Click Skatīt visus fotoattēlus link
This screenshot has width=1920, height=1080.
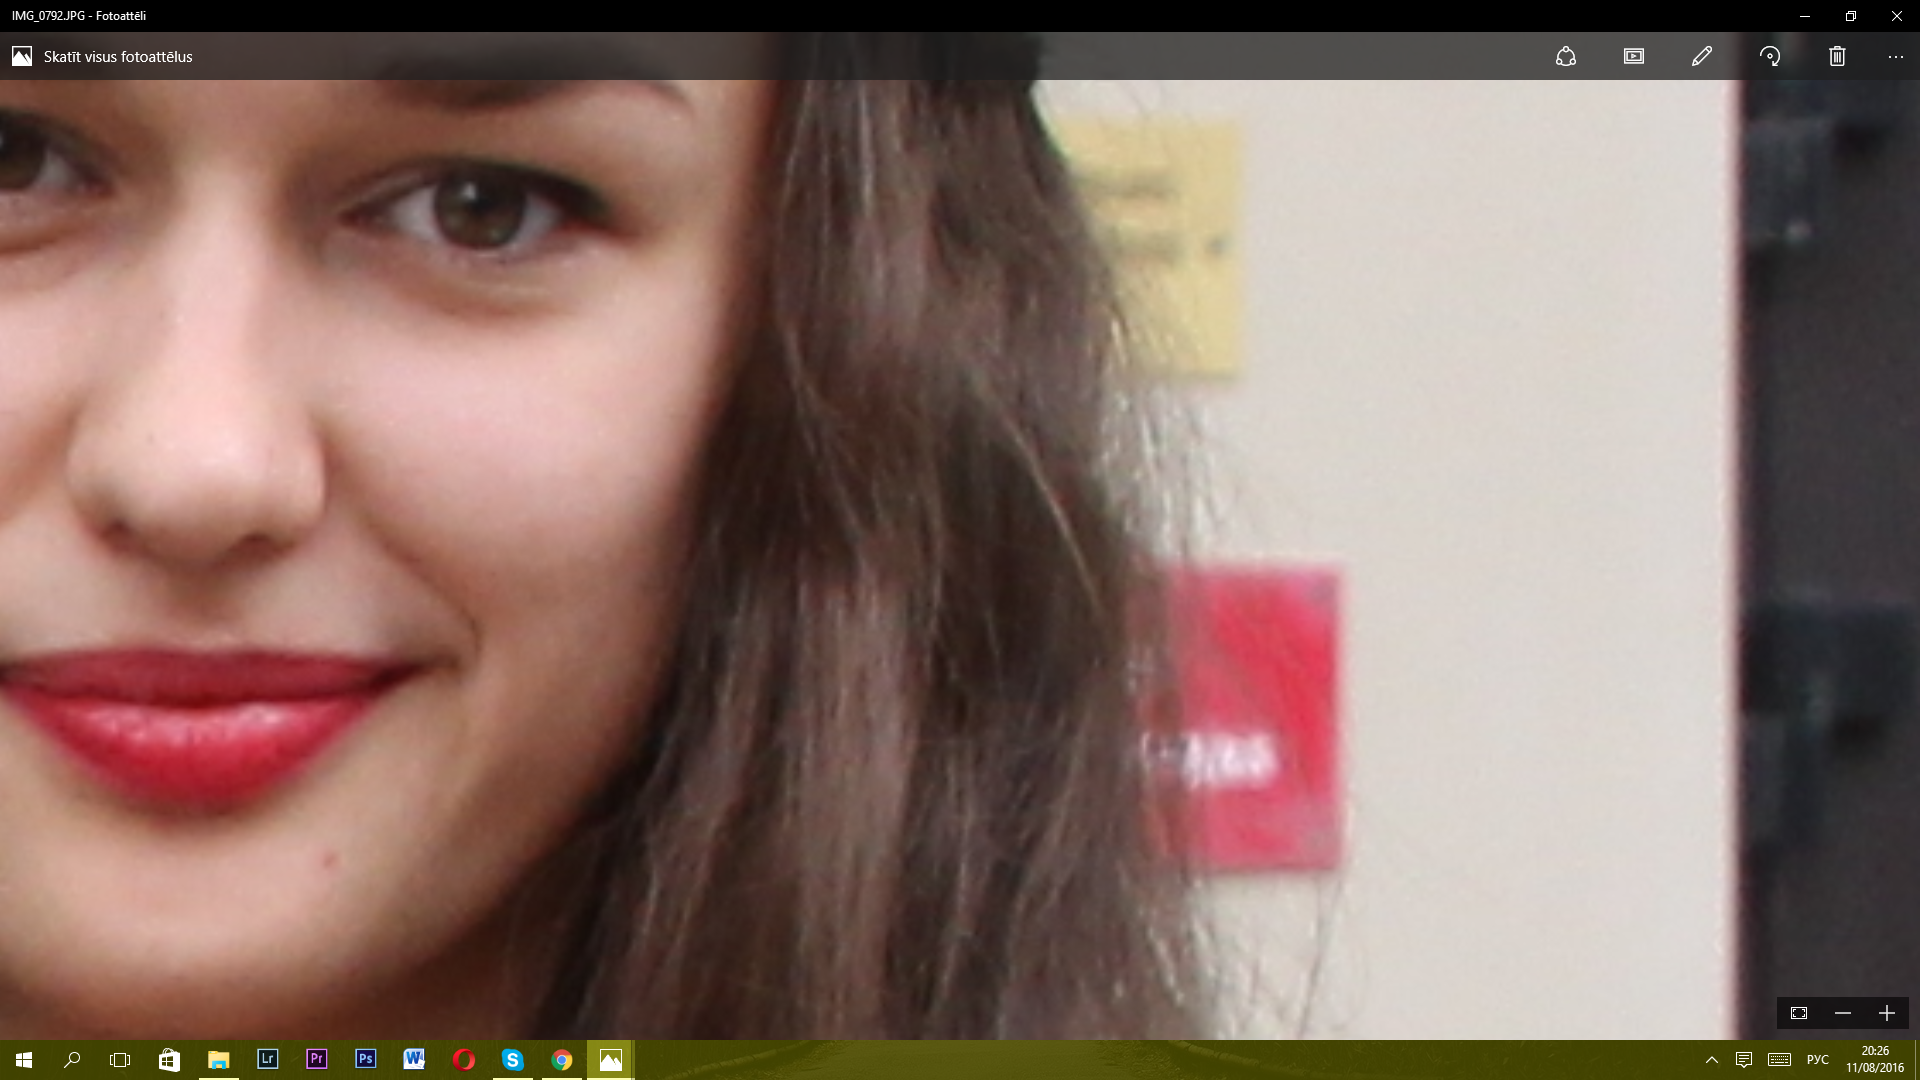[x=117, y=57]
